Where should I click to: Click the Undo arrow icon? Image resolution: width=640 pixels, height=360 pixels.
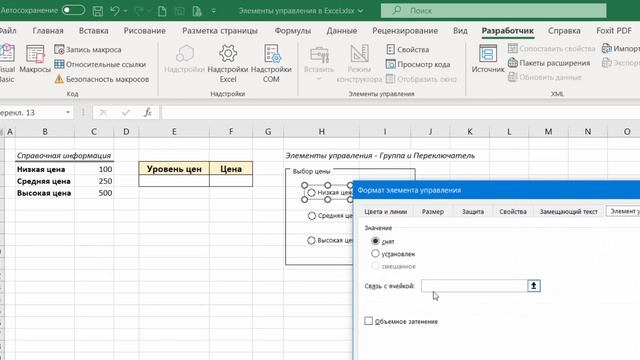click(115, 11)
